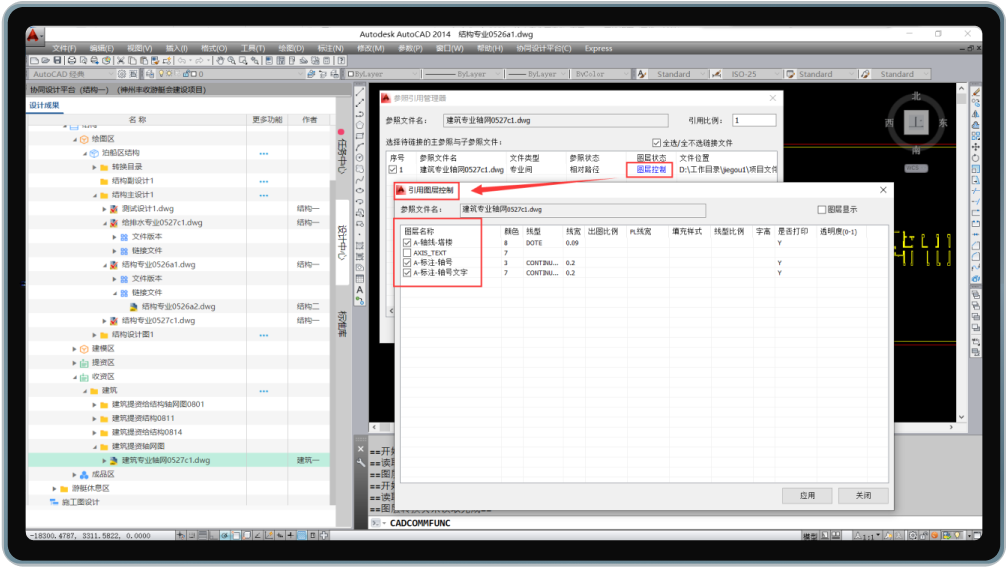The image size is (1006, 567).
Task: Expand the 成品区 tree node
Action: 74,475
